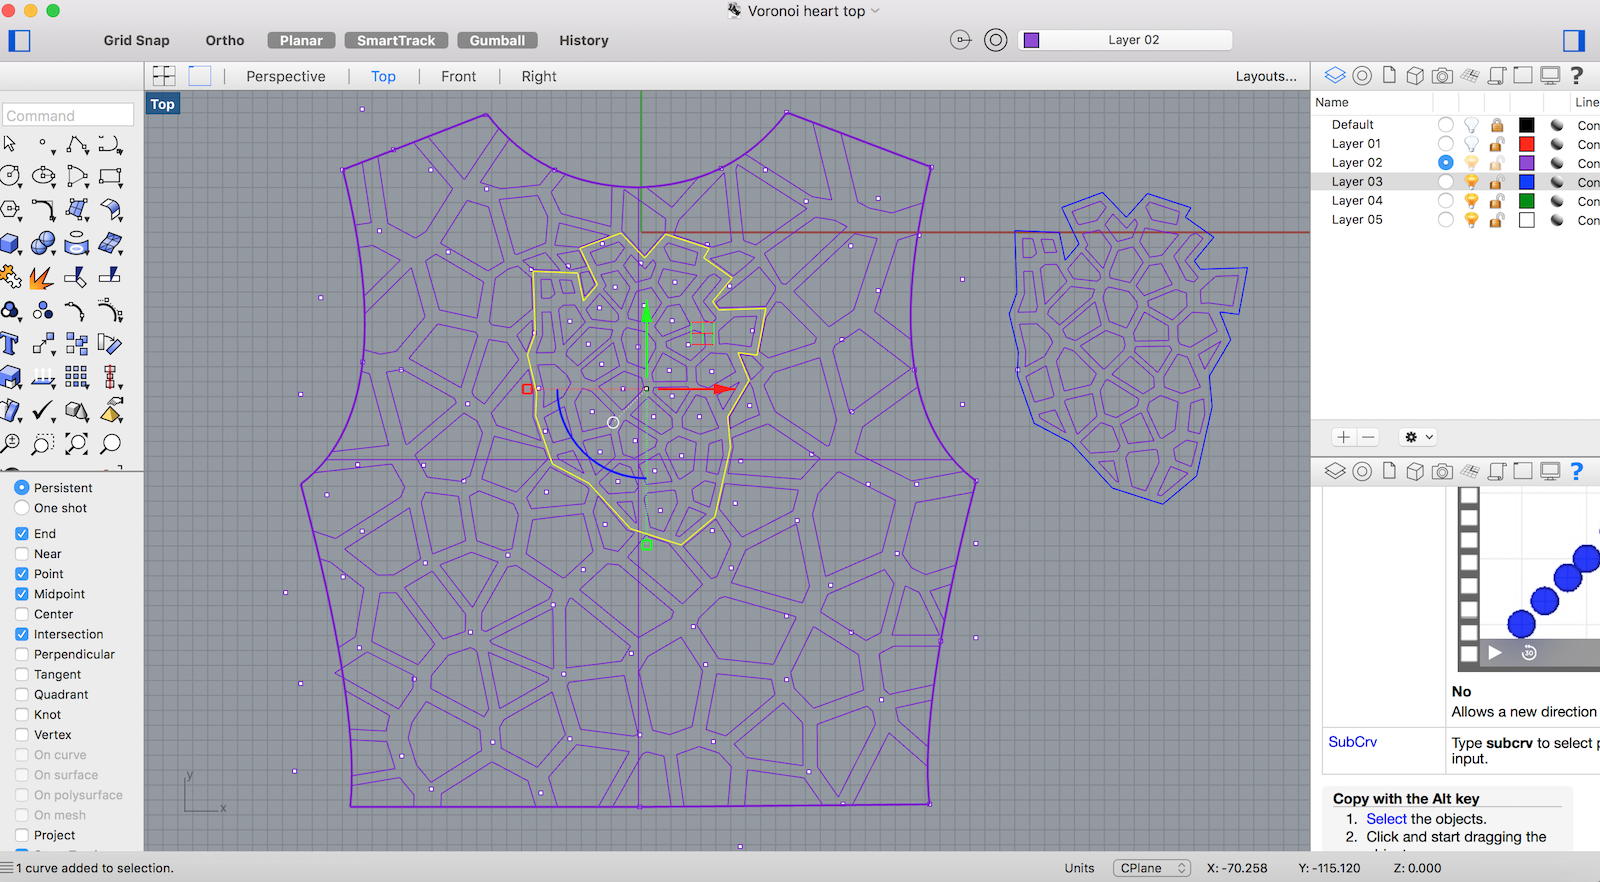Select the arrow pointer tool

[x=10, y=144]
